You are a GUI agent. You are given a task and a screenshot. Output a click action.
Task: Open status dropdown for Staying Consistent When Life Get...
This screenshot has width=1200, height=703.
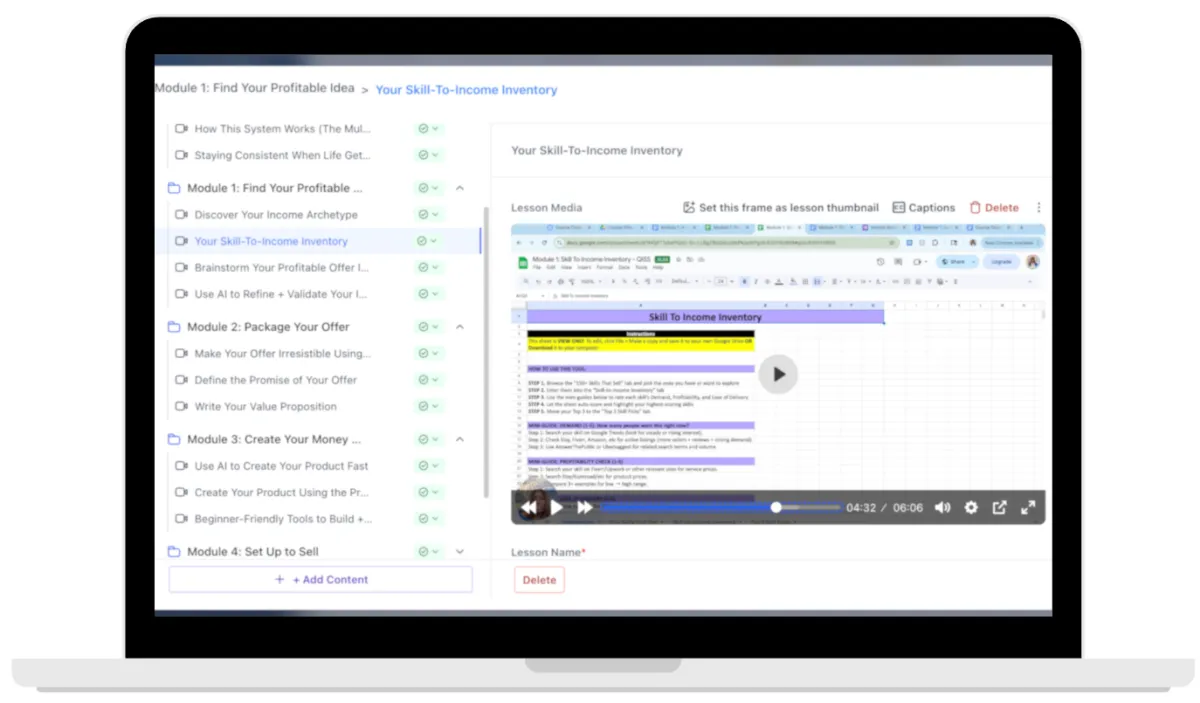[x=429, y=155]
